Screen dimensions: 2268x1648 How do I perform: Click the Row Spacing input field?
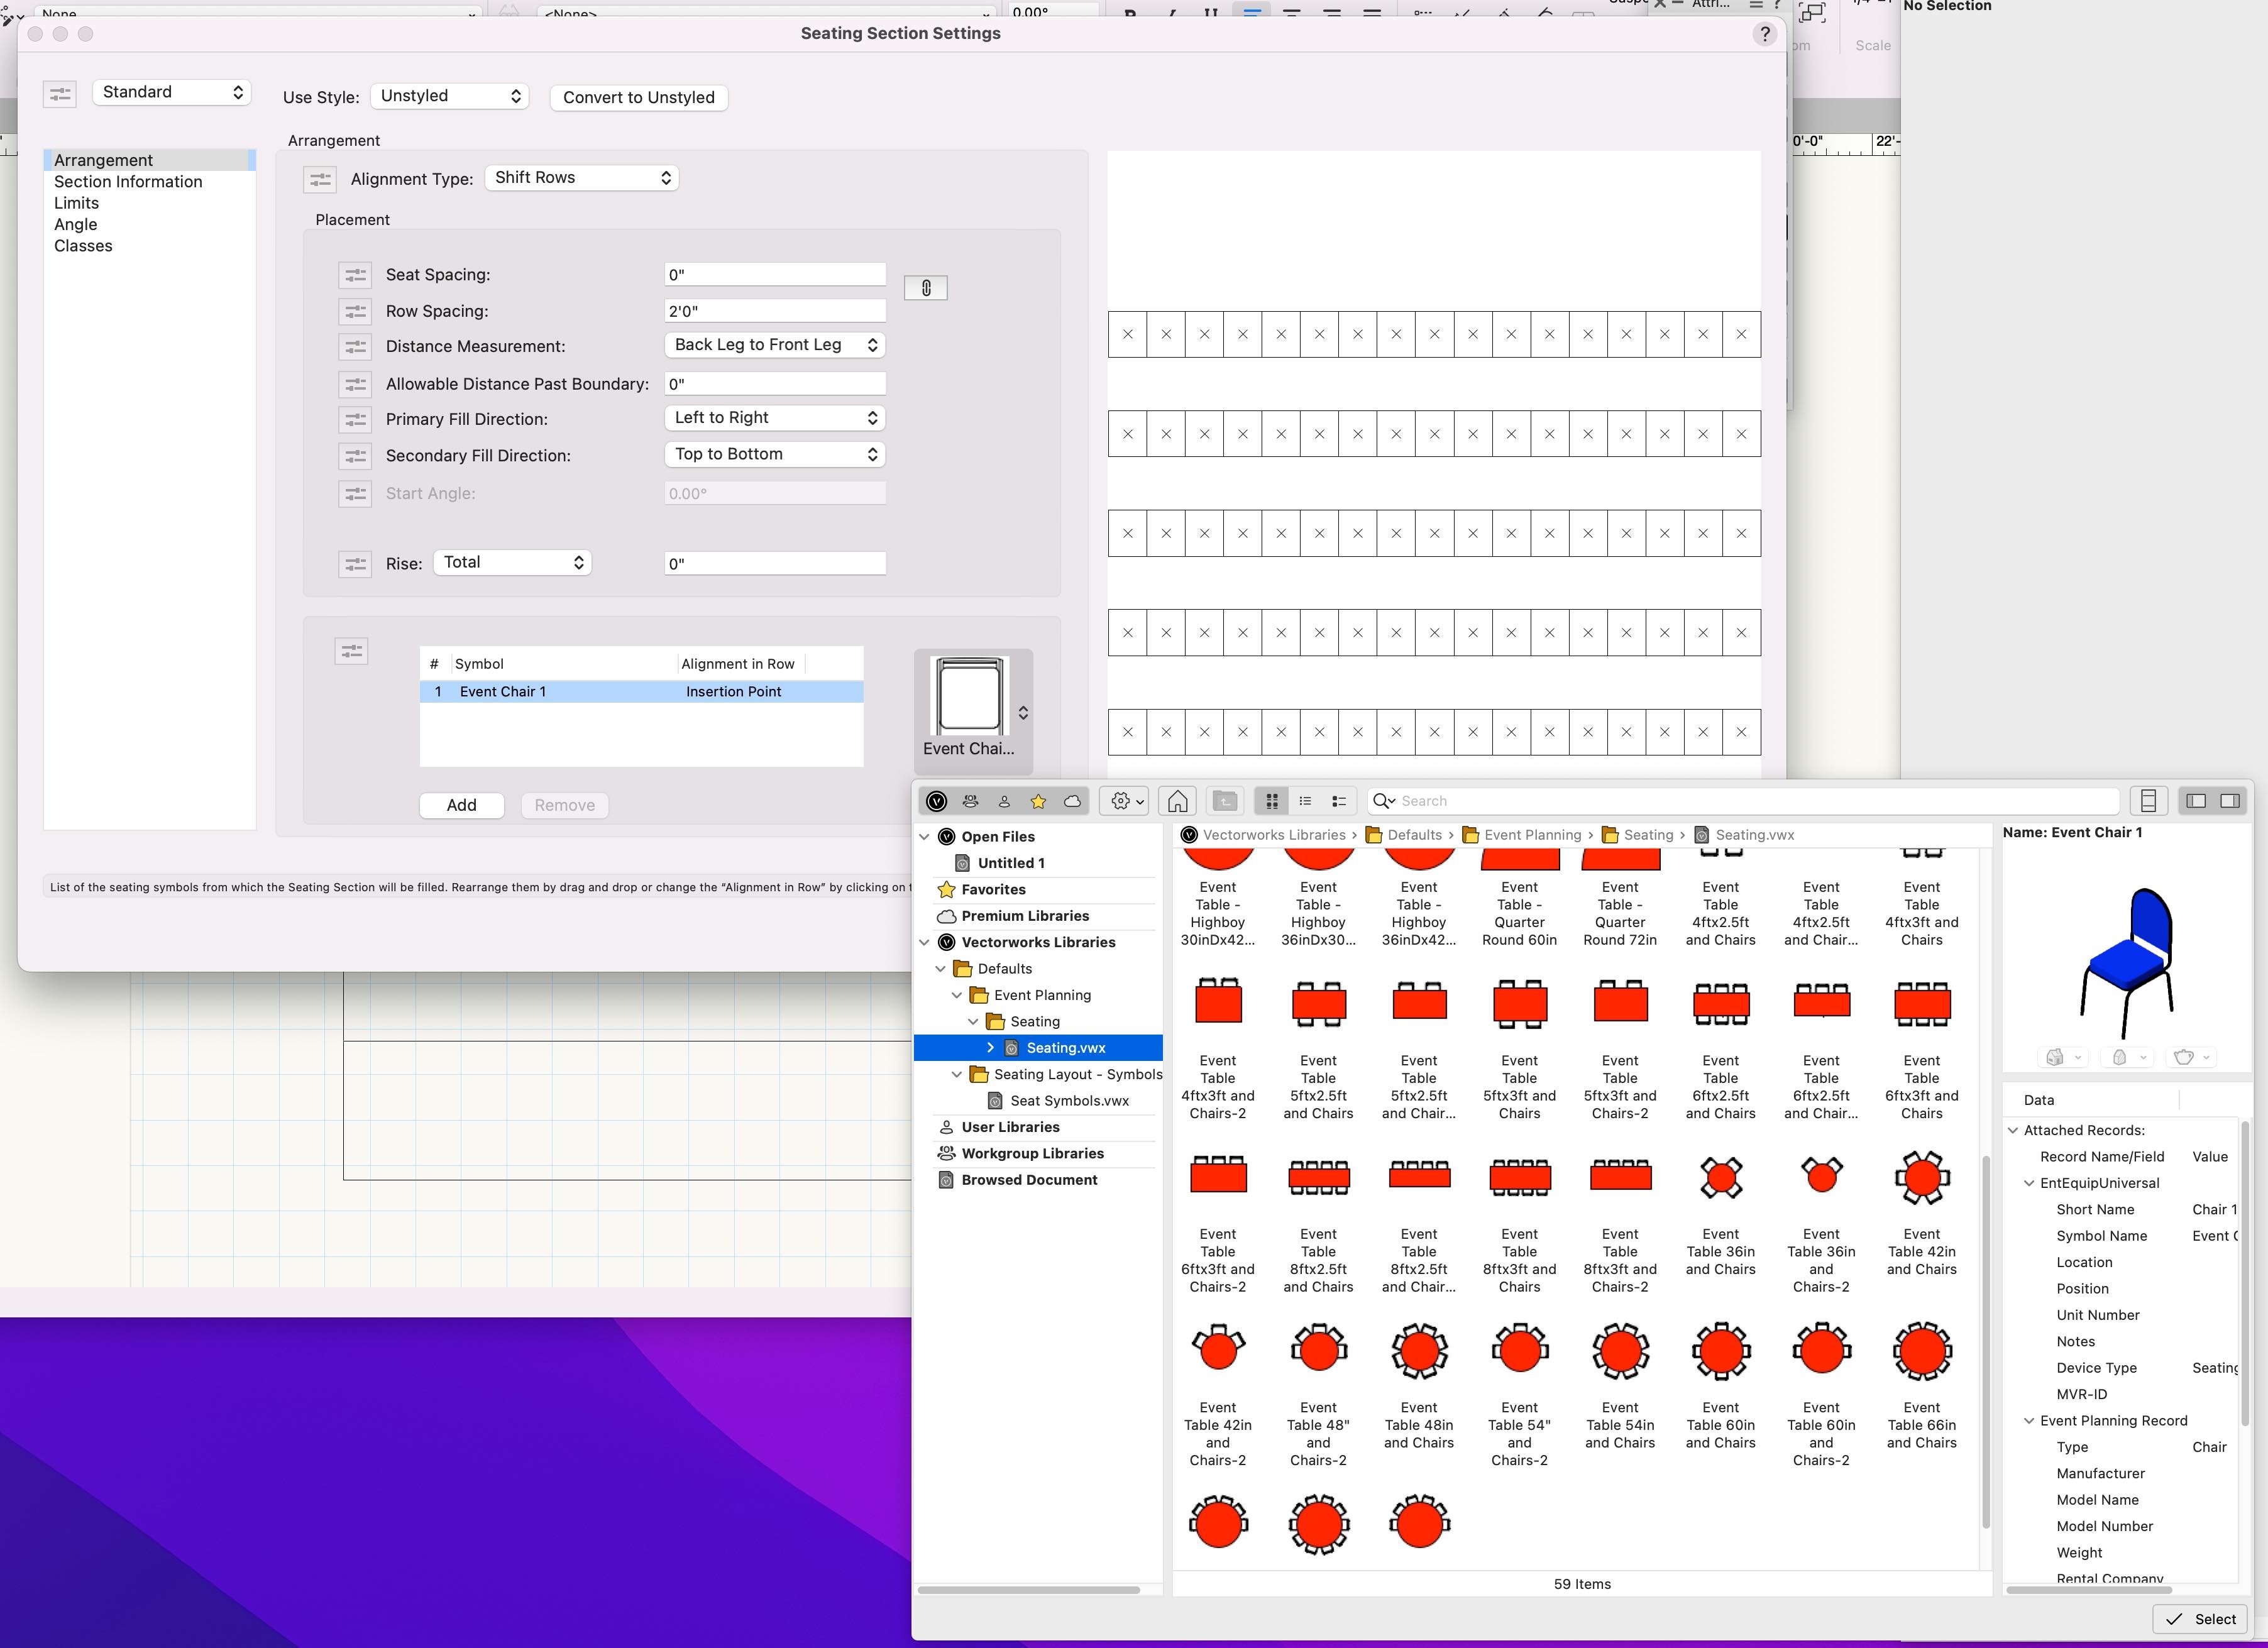click(774, 311)
